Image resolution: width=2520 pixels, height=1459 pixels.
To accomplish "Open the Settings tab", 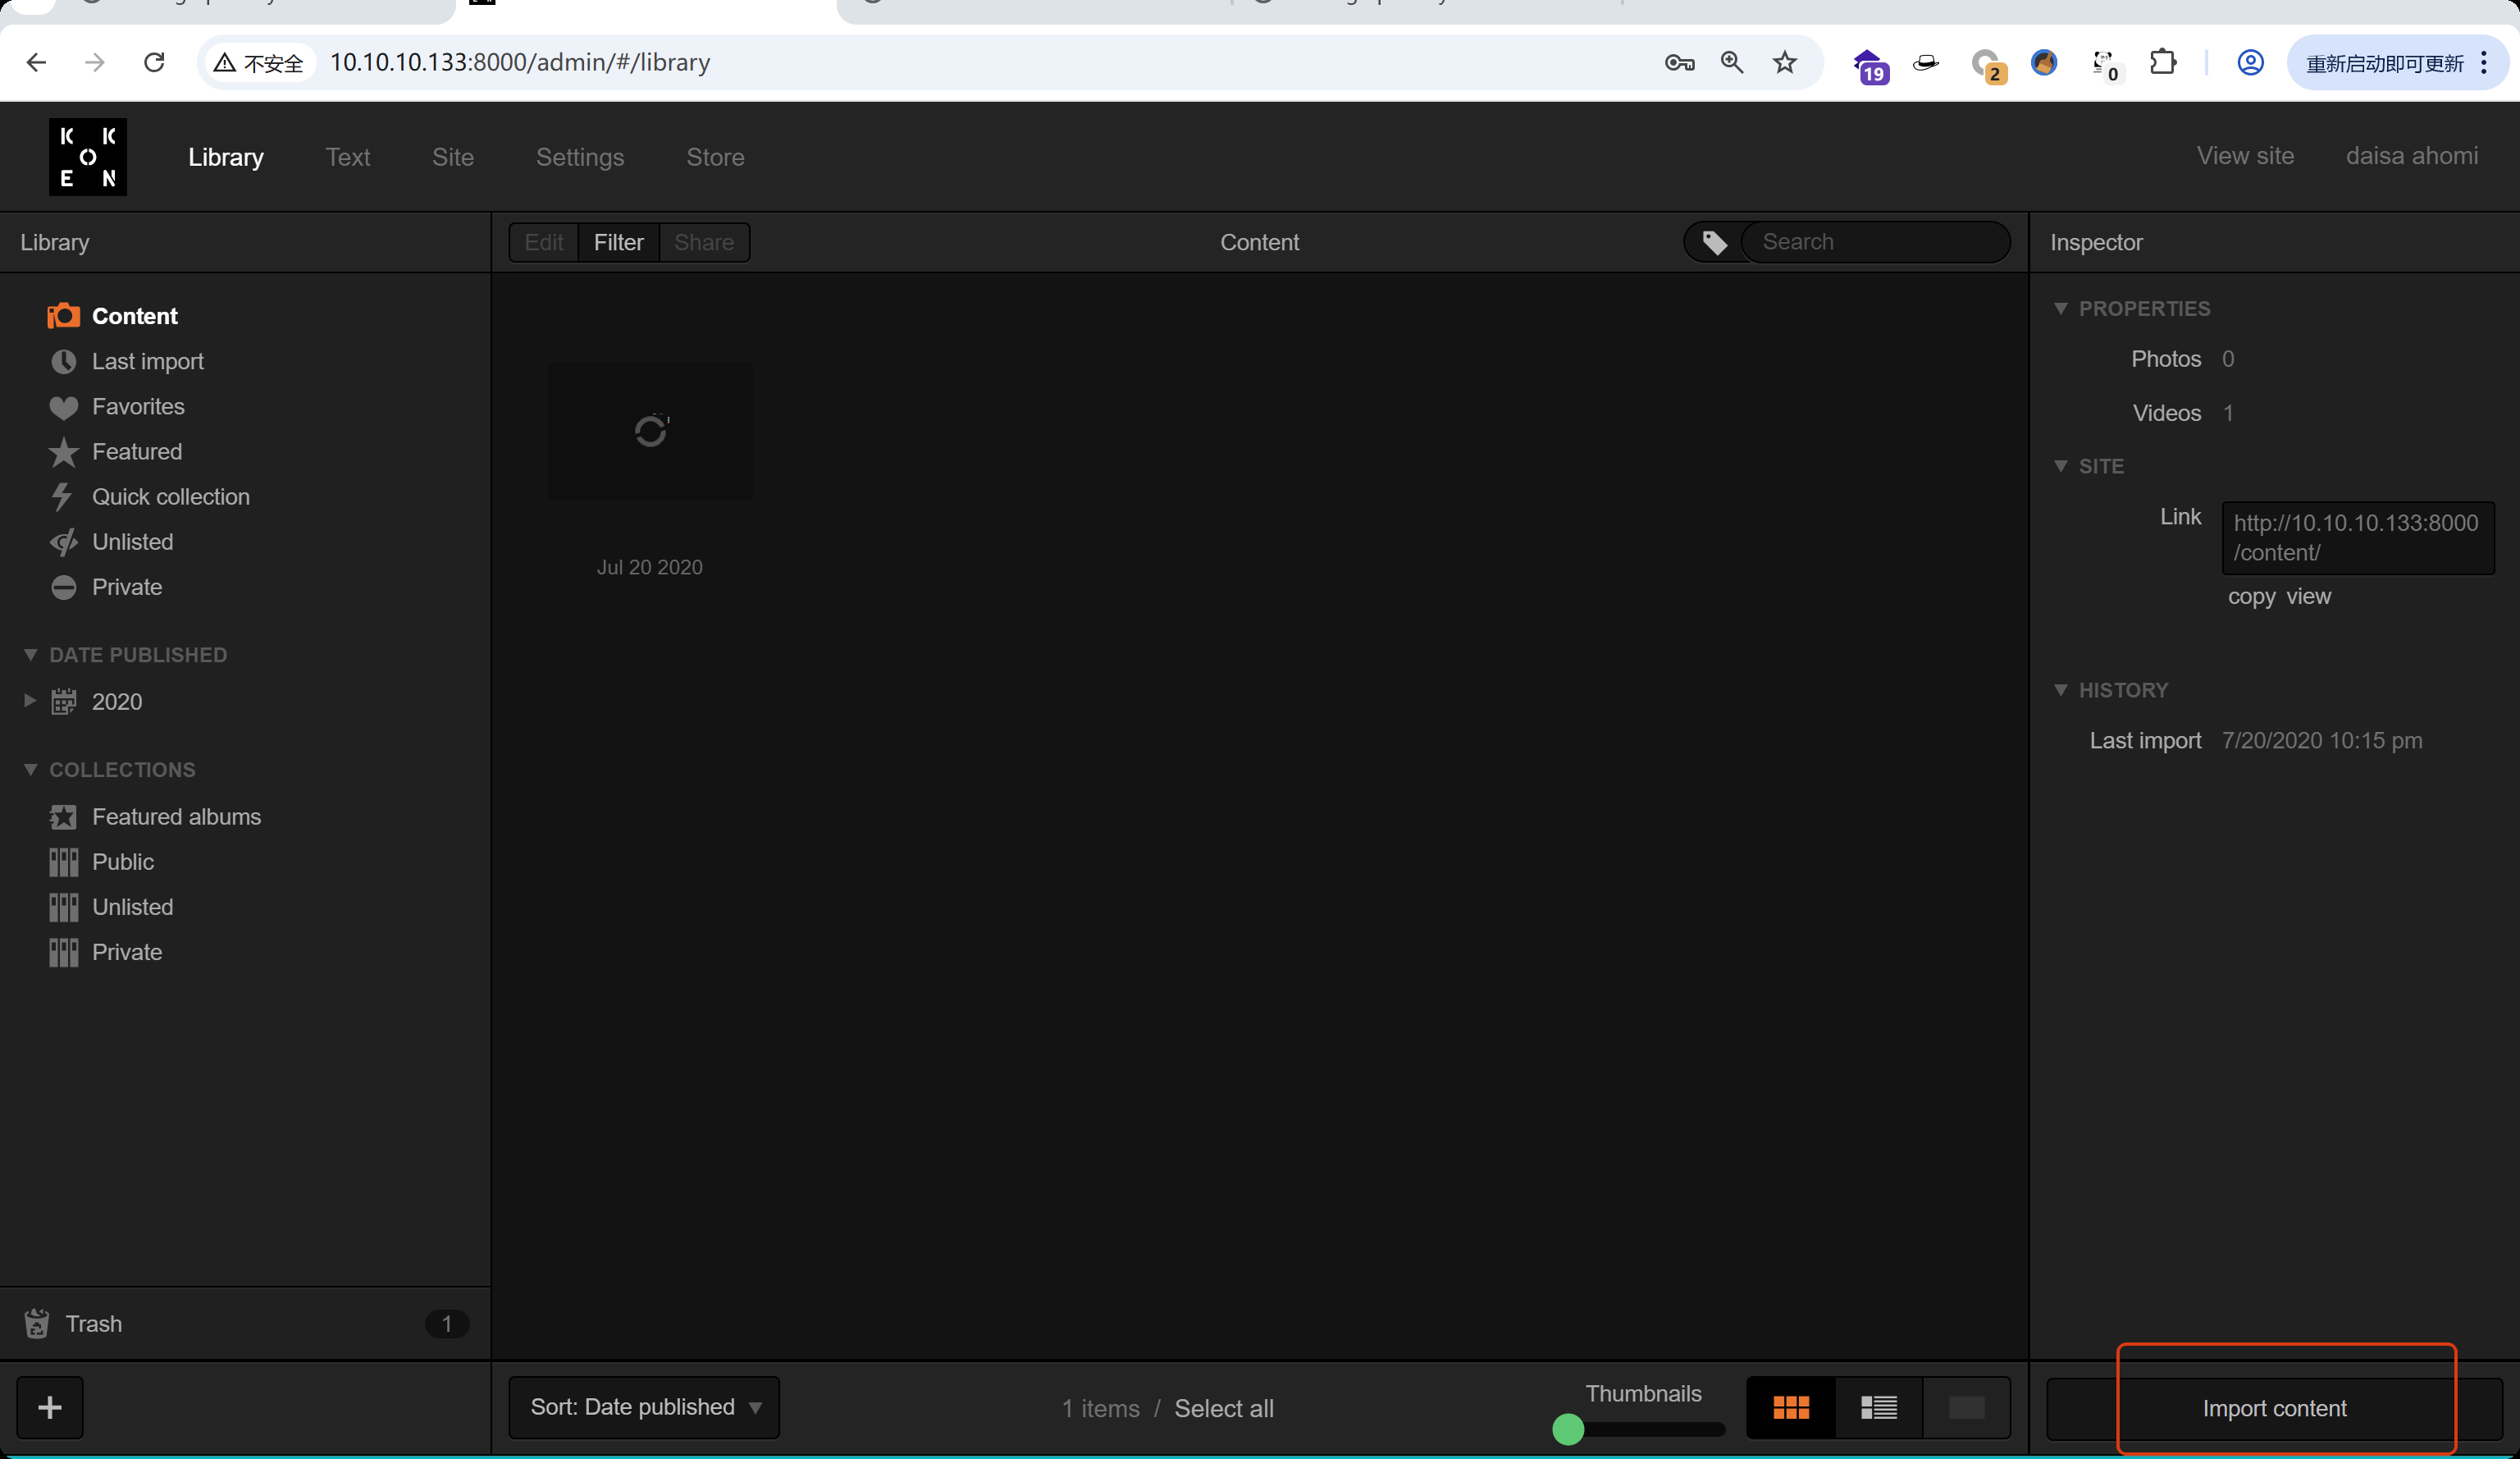I will click(x=580, y=157).
